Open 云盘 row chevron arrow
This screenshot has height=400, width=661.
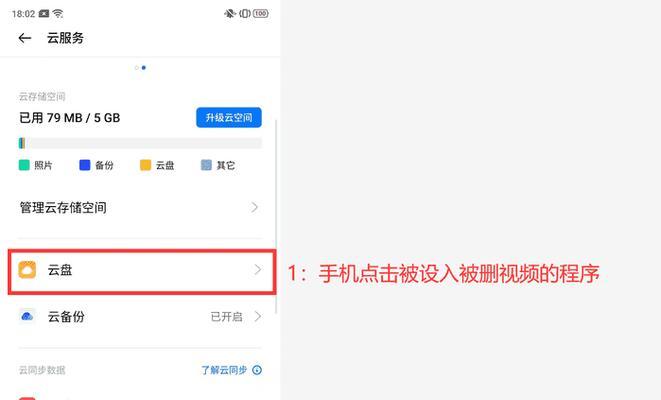[258, 270]
